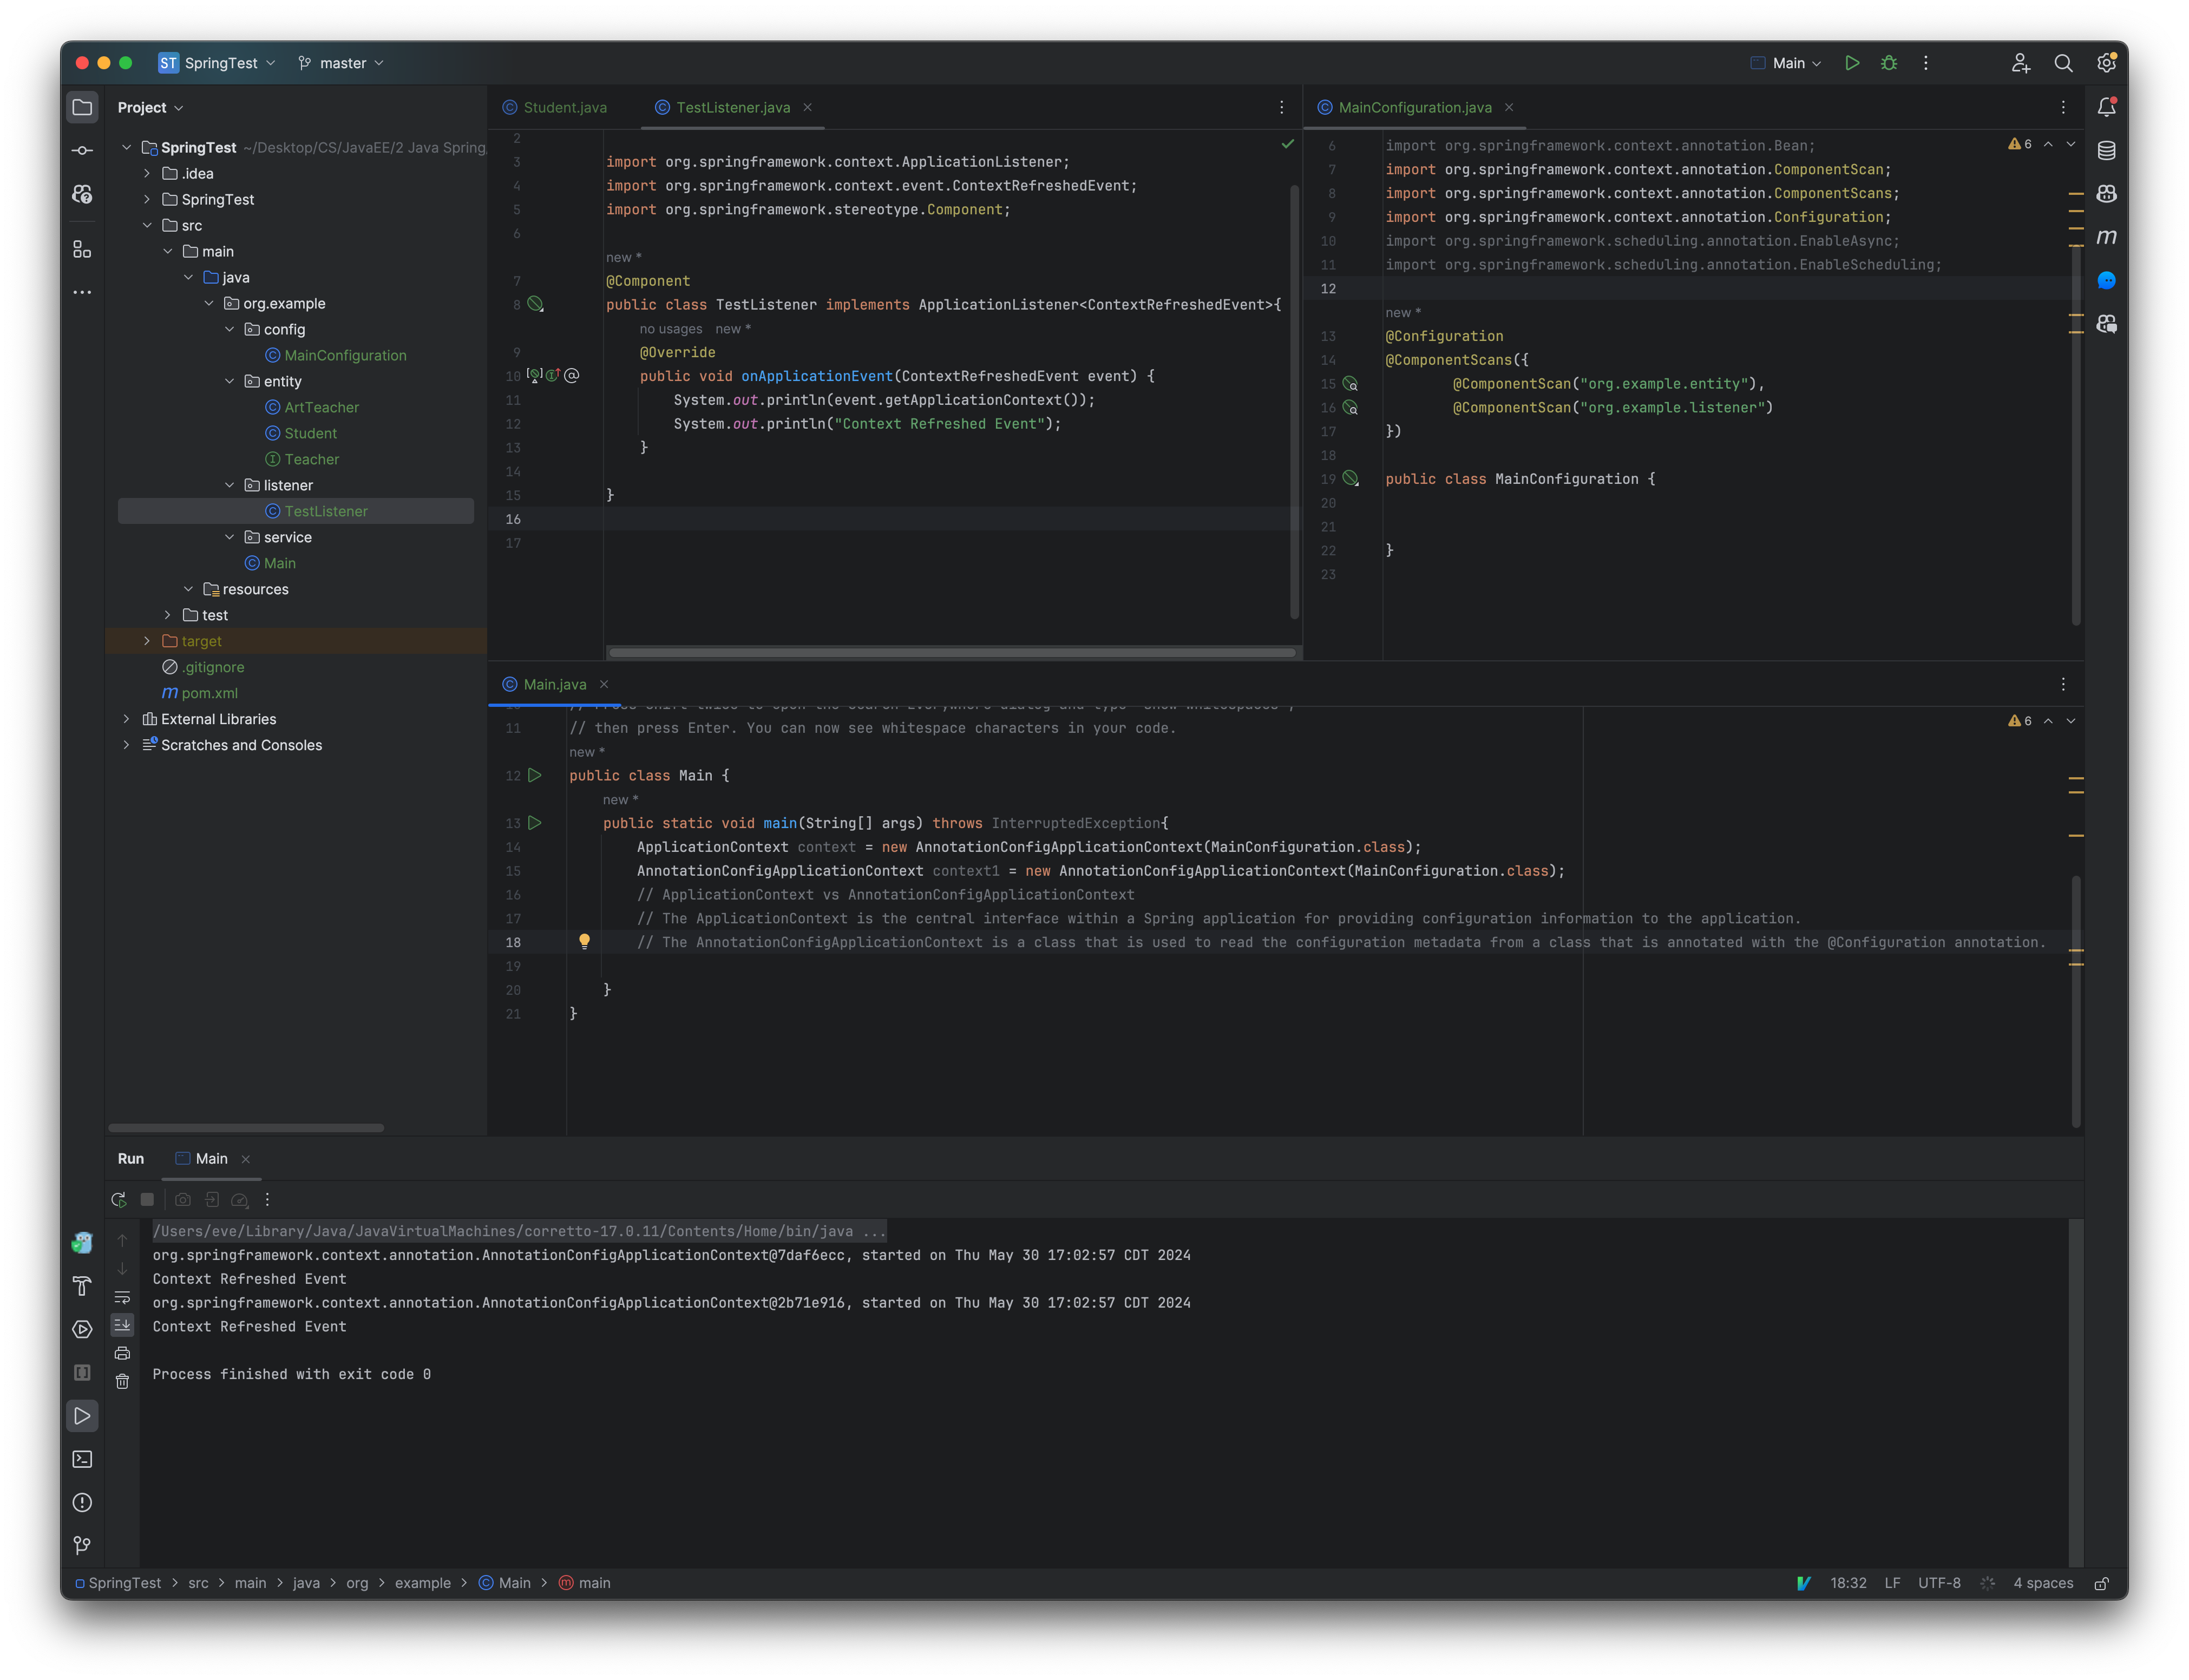Open the IDE Settings gear

[x=2106, y=62]
